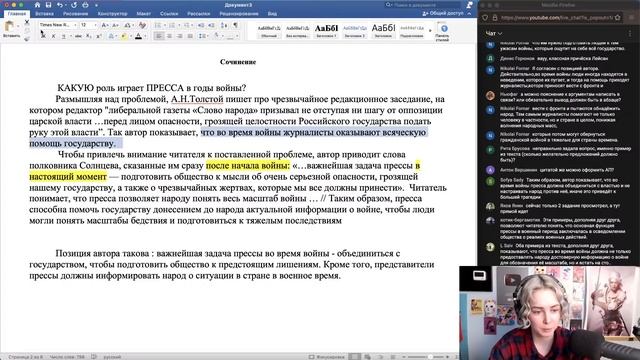The height and width of the screenshot is (360, 640).
Task: Click the Home icon in Word title bar
Action: tap(37, 5)
